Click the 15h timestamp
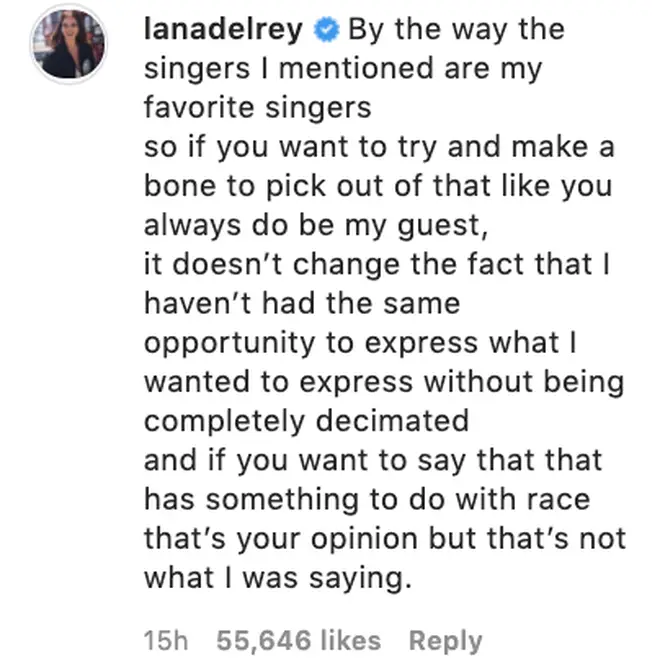This screenshot has height=663, width=660. (166, 640)
